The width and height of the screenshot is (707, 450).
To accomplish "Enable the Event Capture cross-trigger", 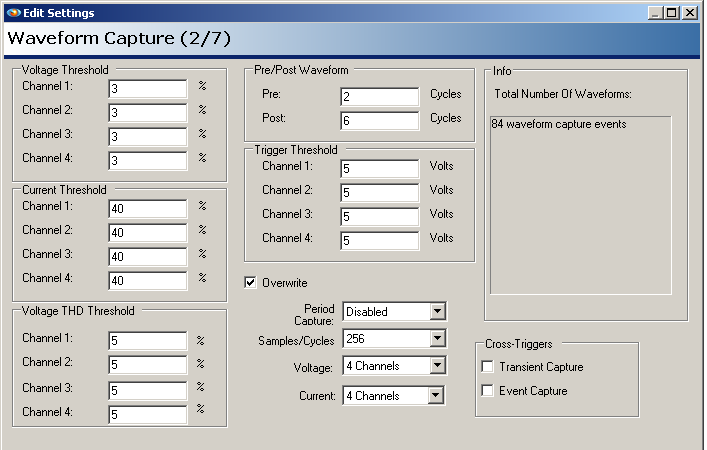I will pos(487,390).
